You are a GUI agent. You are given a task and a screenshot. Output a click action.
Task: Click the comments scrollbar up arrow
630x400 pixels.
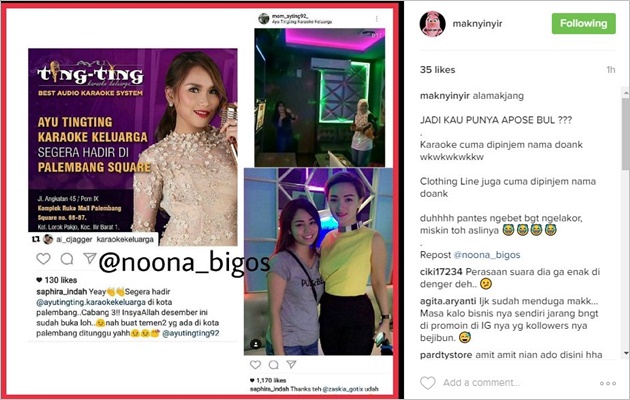point(626,93)
